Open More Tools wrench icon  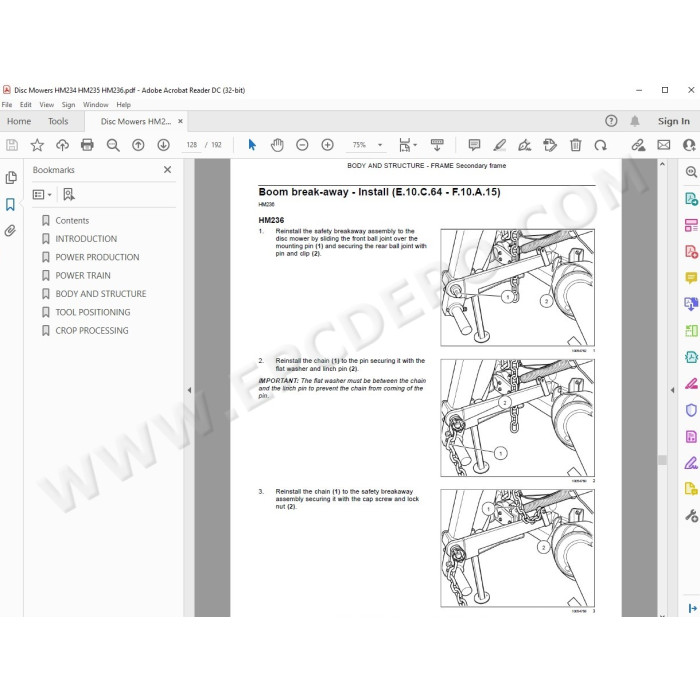(691, 516)
